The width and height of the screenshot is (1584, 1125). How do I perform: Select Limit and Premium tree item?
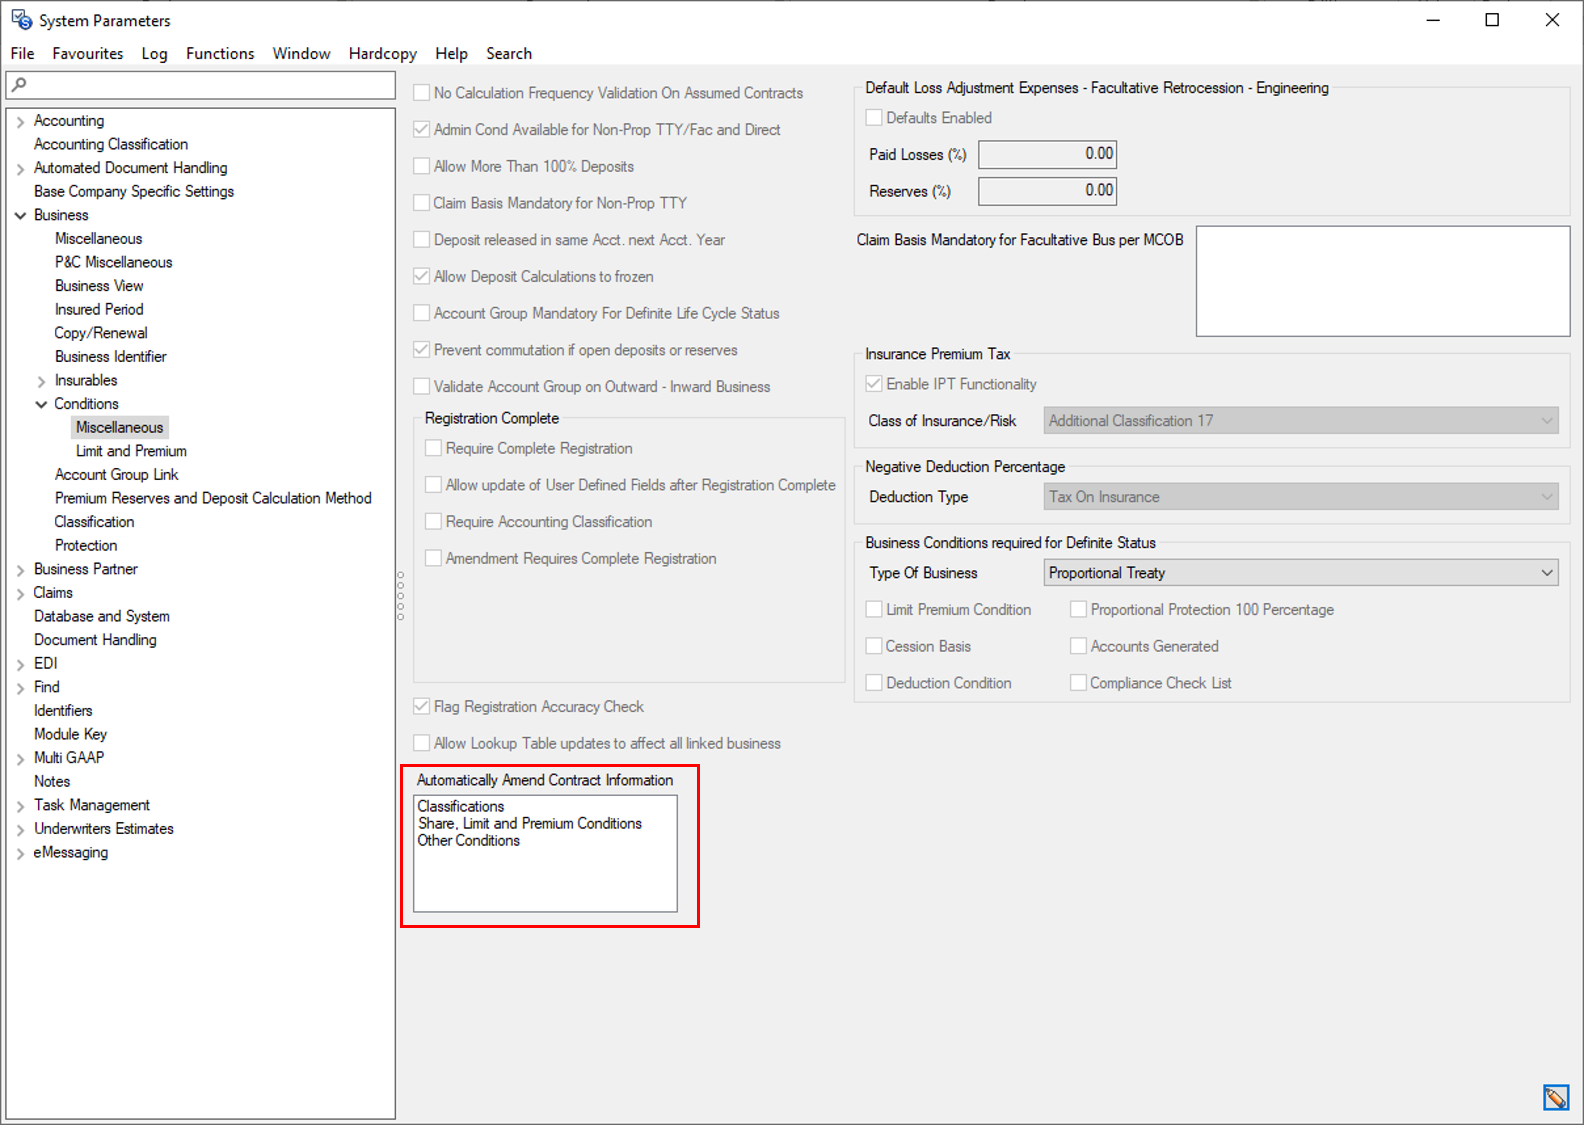click(131, 451)
